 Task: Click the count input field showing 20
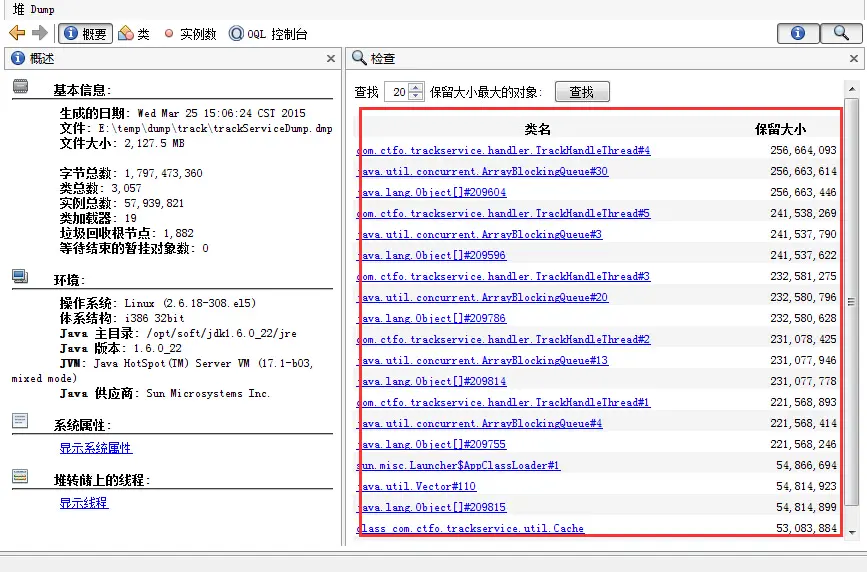pyautogui.click(x=397, y=92)
